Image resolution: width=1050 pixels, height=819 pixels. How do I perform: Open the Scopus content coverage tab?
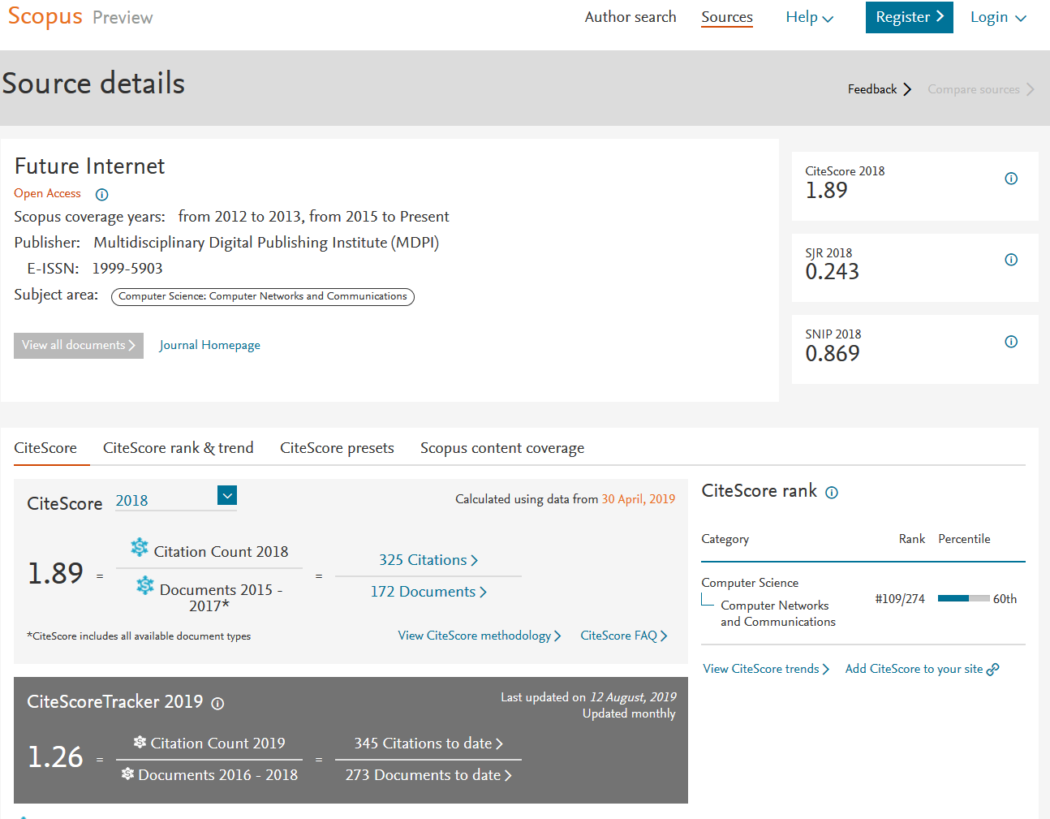click(502, 448)
